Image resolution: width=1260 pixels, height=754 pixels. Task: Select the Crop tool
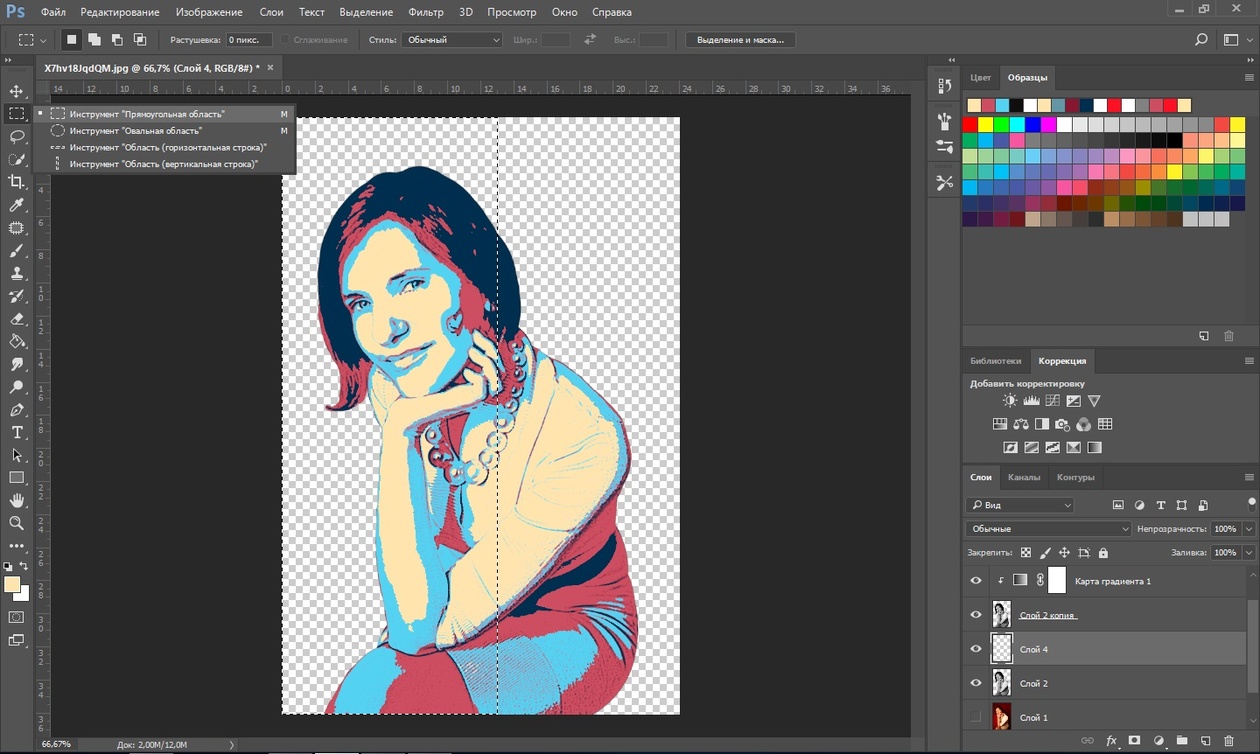click(17, 181)
